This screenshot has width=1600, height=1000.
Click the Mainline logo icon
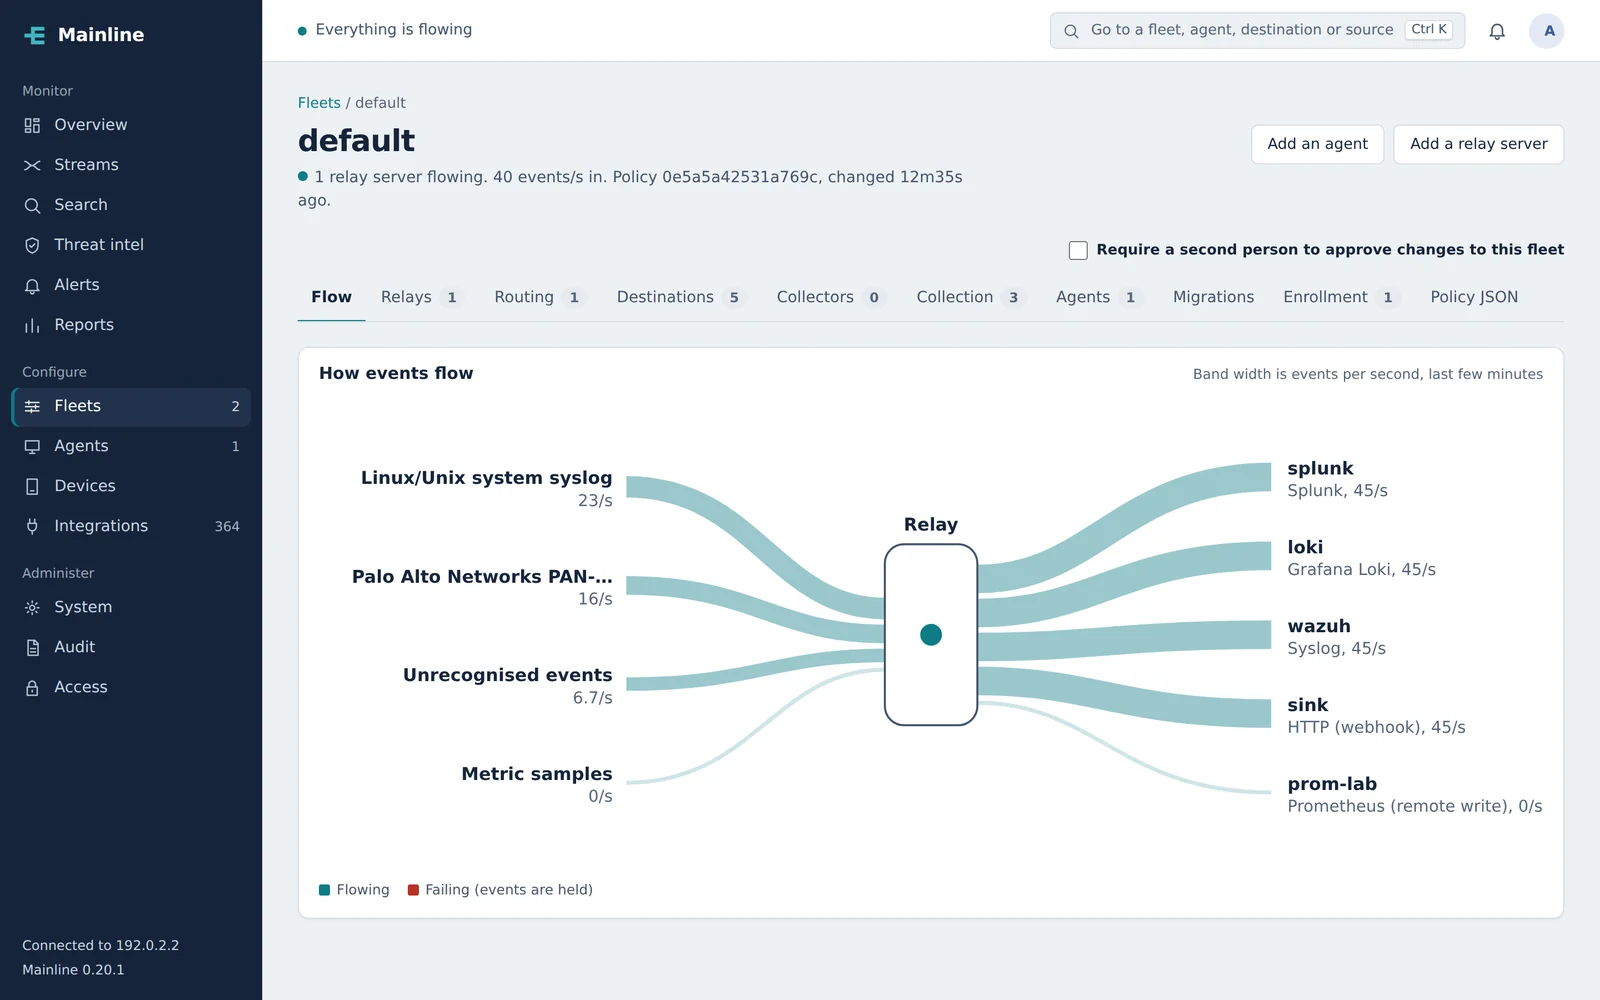(35, 35)
